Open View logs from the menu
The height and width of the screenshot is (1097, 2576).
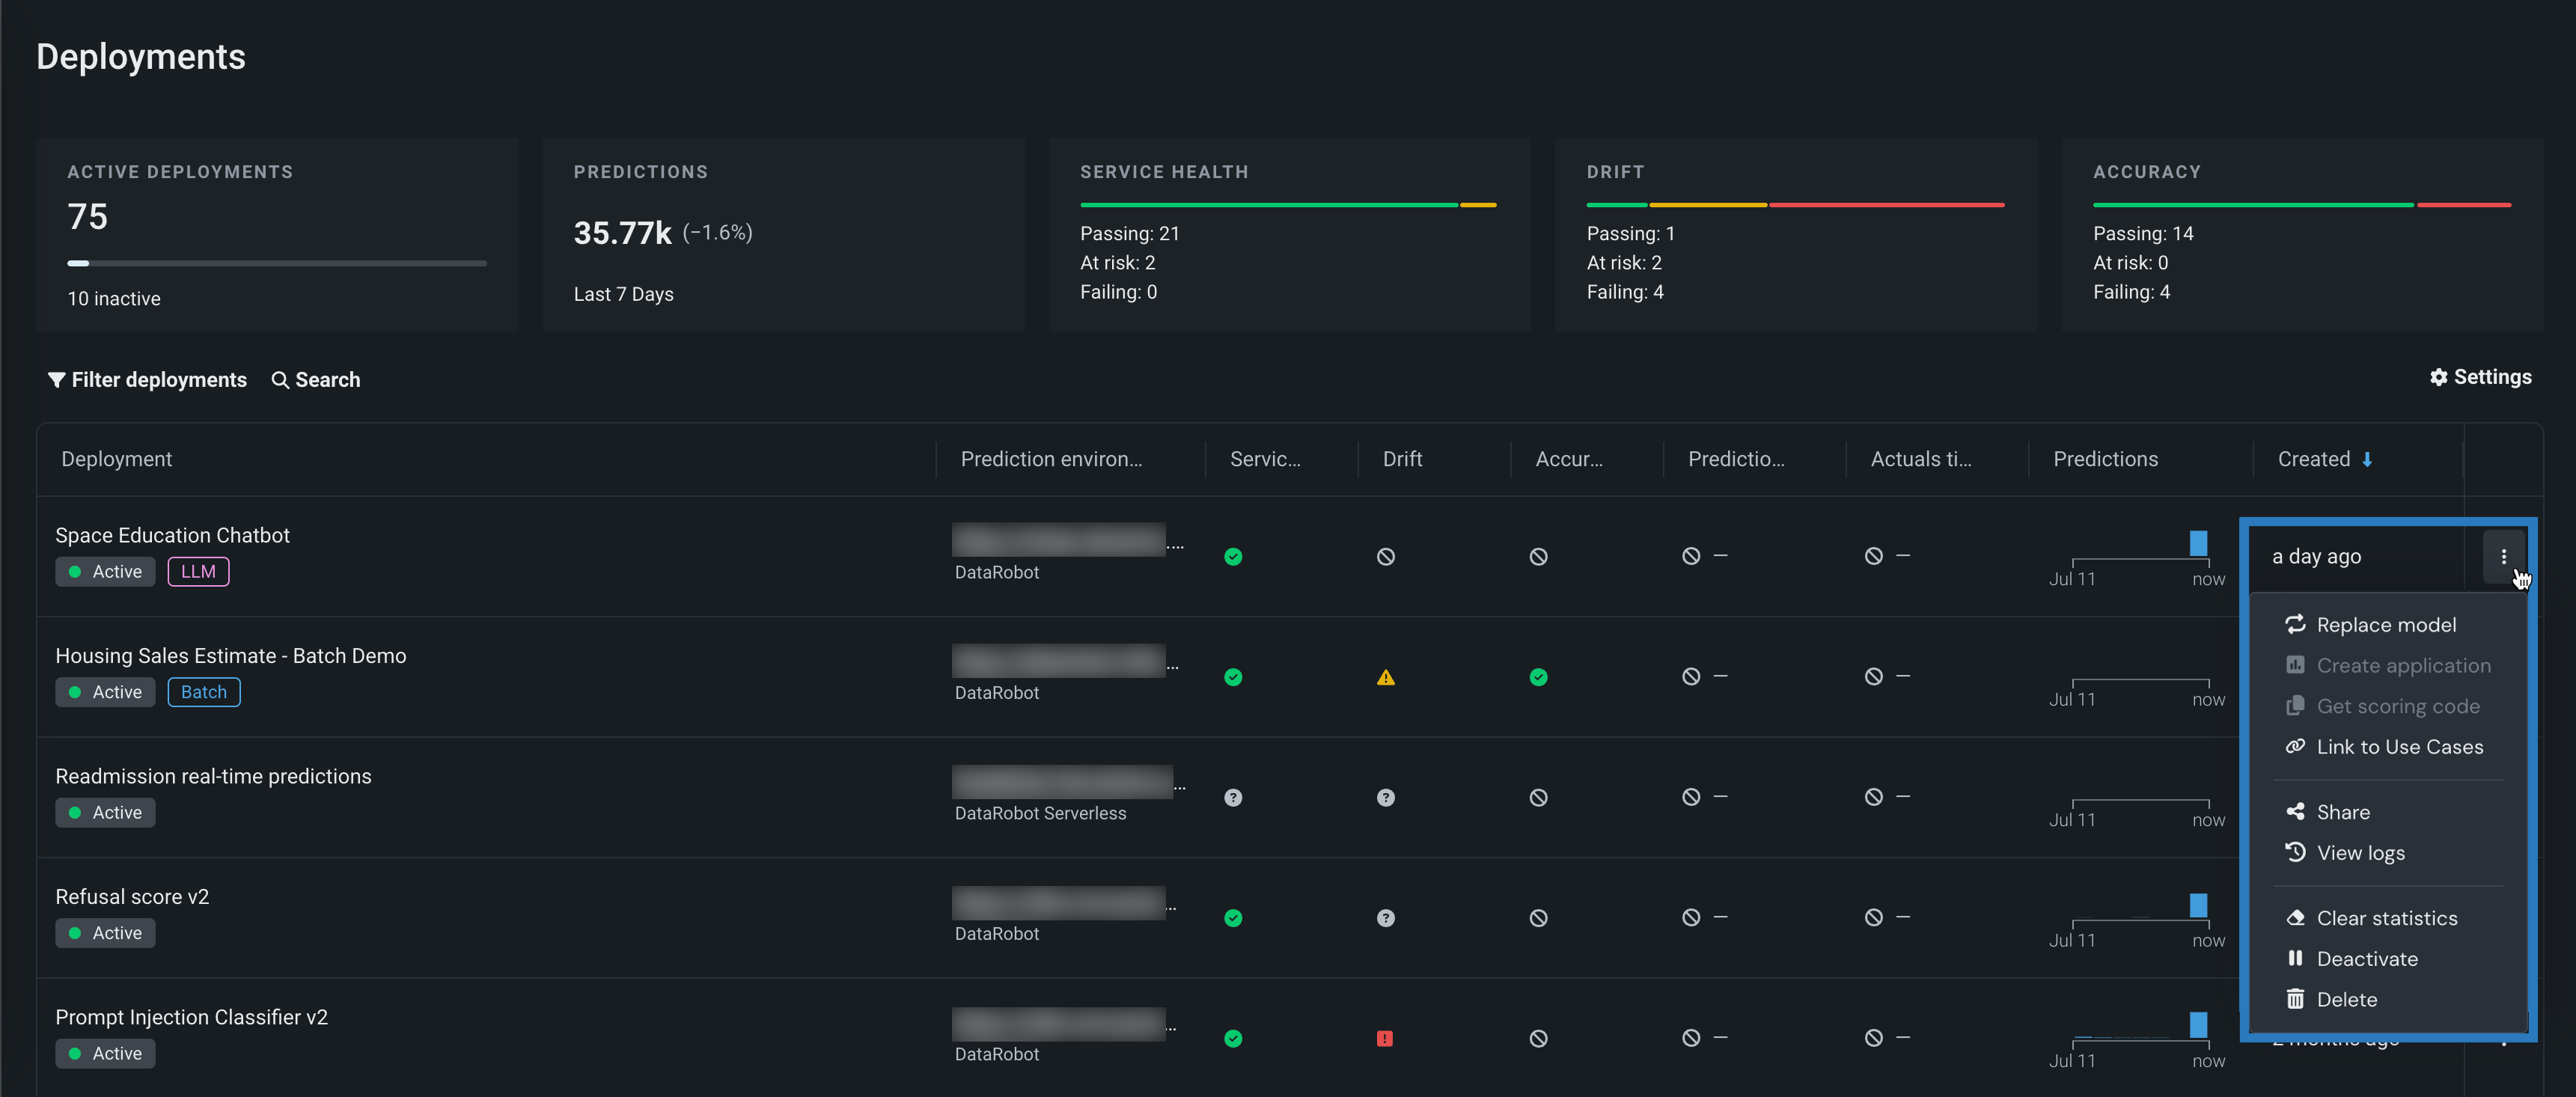click(2359, 853)
